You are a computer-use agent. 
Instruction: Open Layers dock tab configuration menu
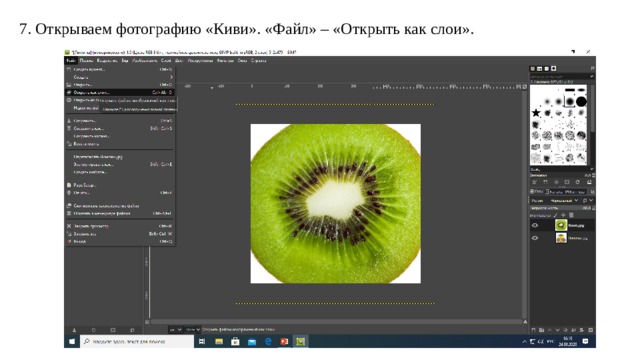coord(592,191)
